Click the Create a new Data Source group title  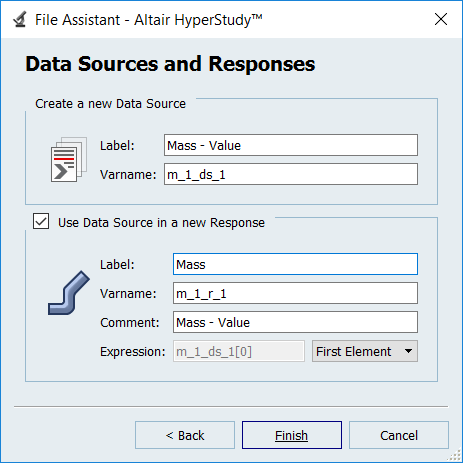click(110, 104)
